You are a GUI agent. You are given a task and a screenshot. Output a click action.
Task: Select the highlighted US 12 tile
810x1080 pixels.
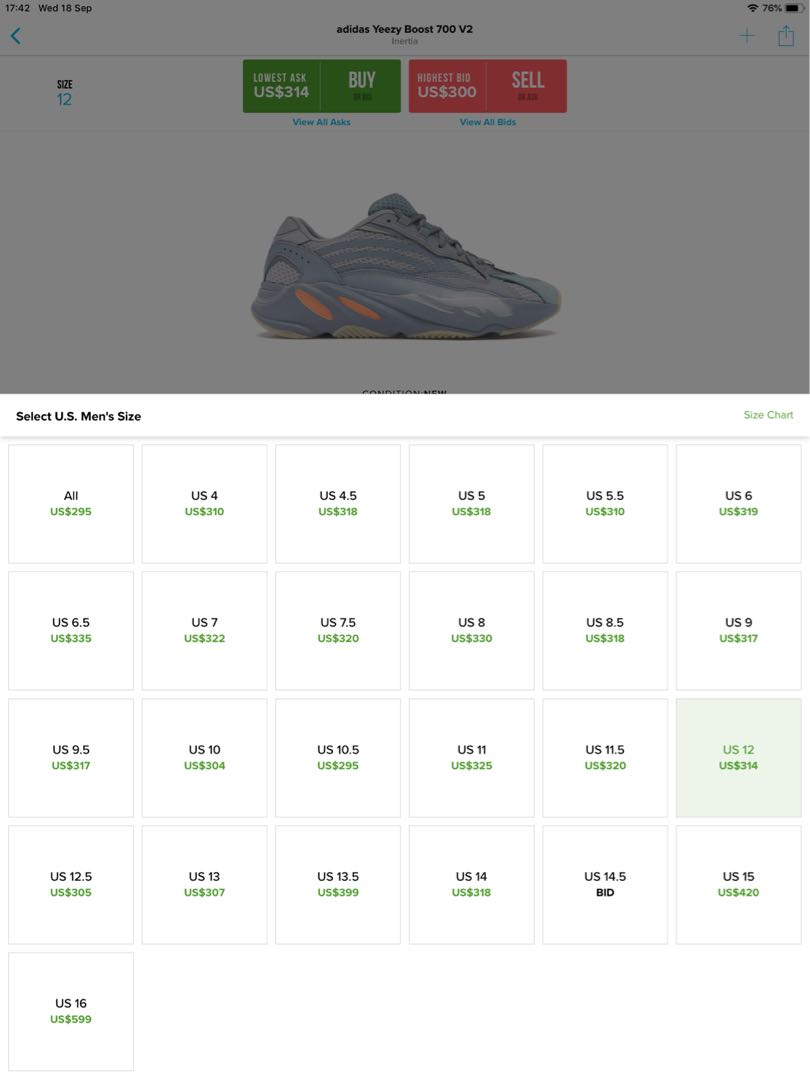point(738,758)
